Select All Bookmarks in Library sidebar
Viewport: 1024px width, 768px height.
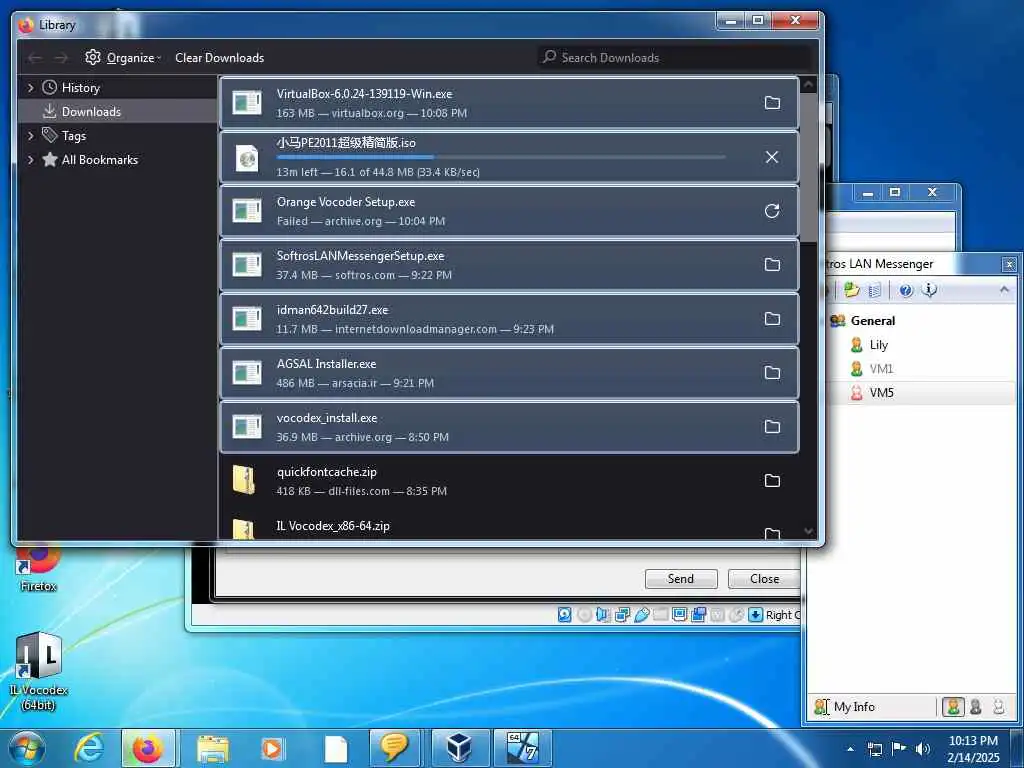pyautogui.click(x=118, y=159)
